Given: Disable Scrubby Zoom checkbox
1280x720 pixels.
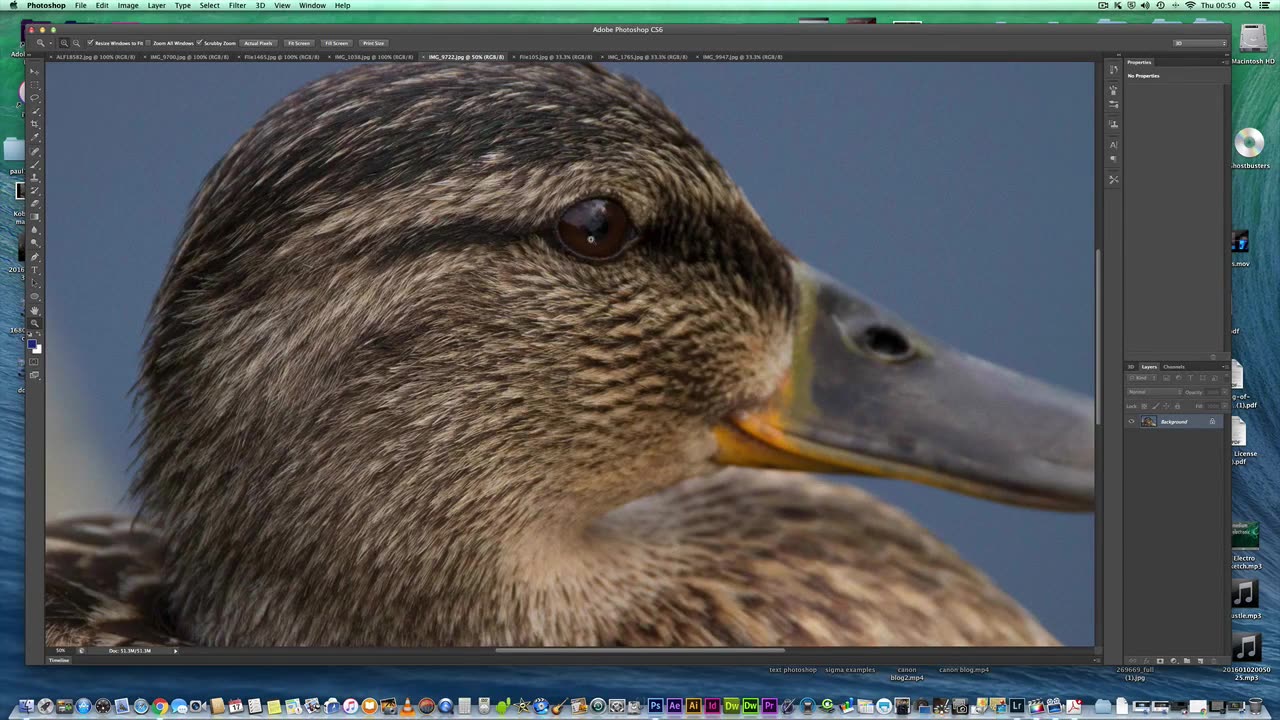Looking at the screenshot, I should point(199,43).
